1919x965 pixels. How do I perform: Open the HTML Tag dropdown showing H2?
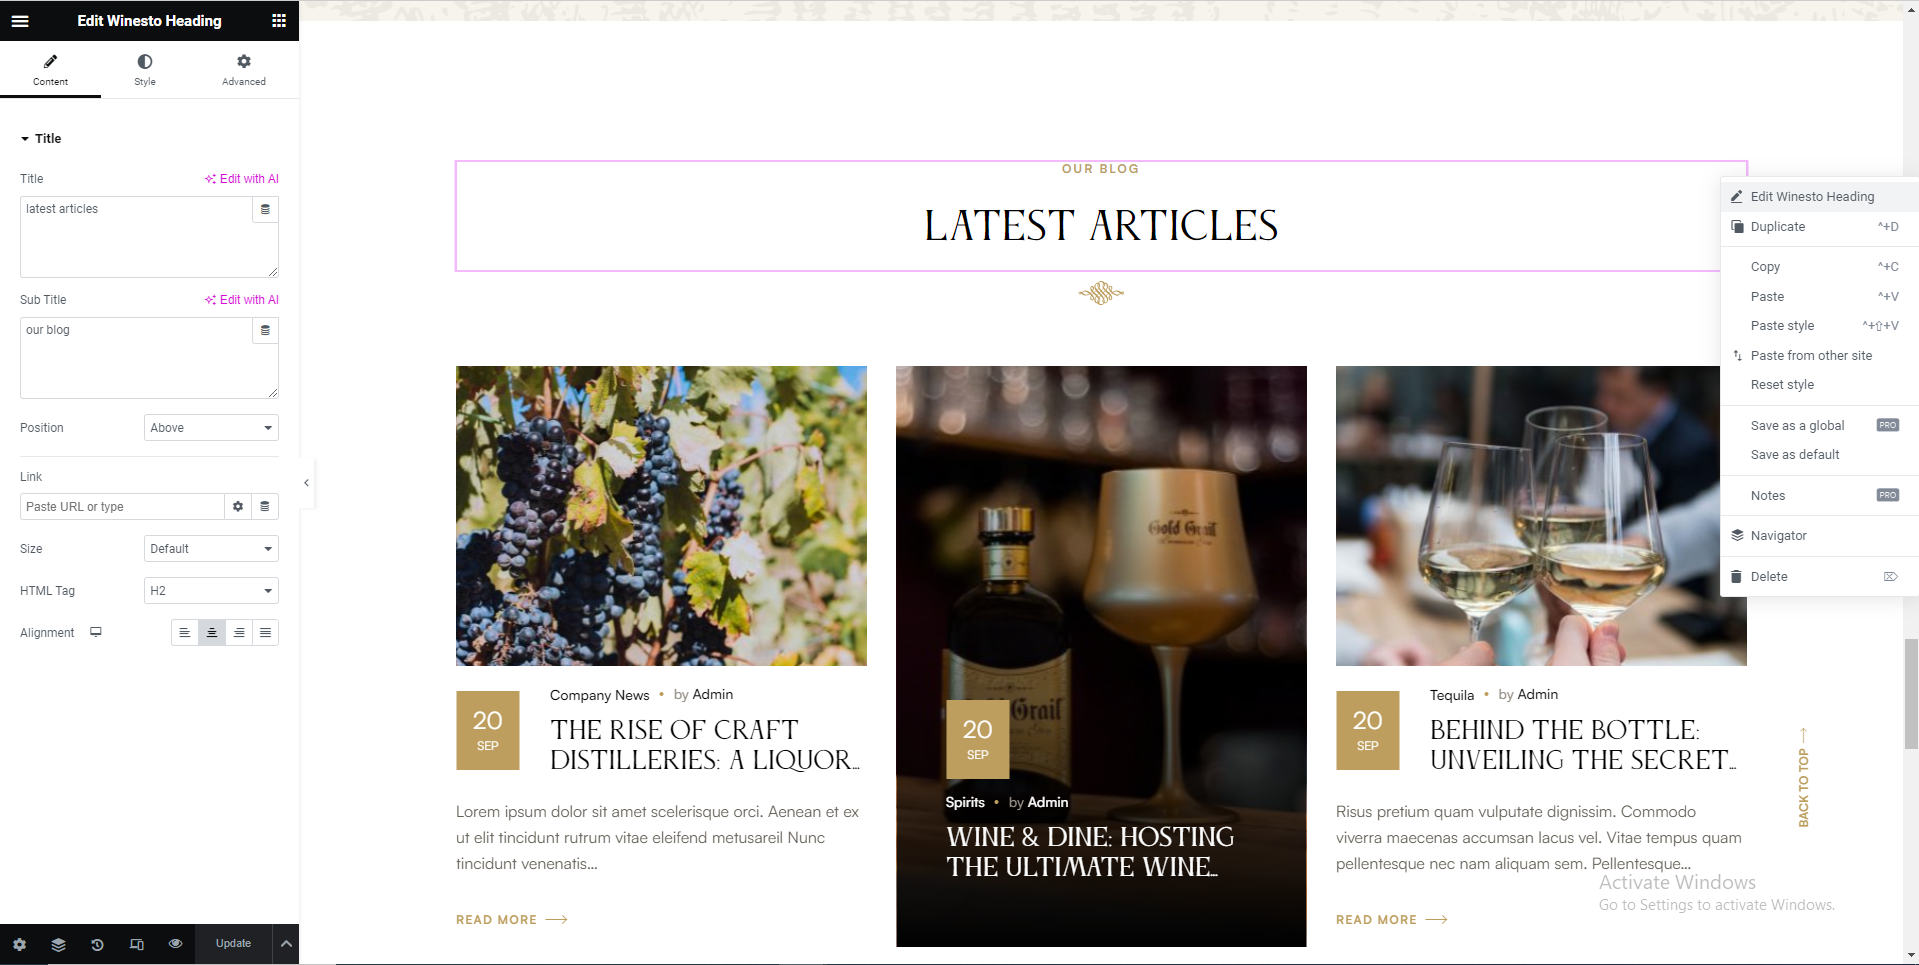pyautogui.click(x=211, y=591)
